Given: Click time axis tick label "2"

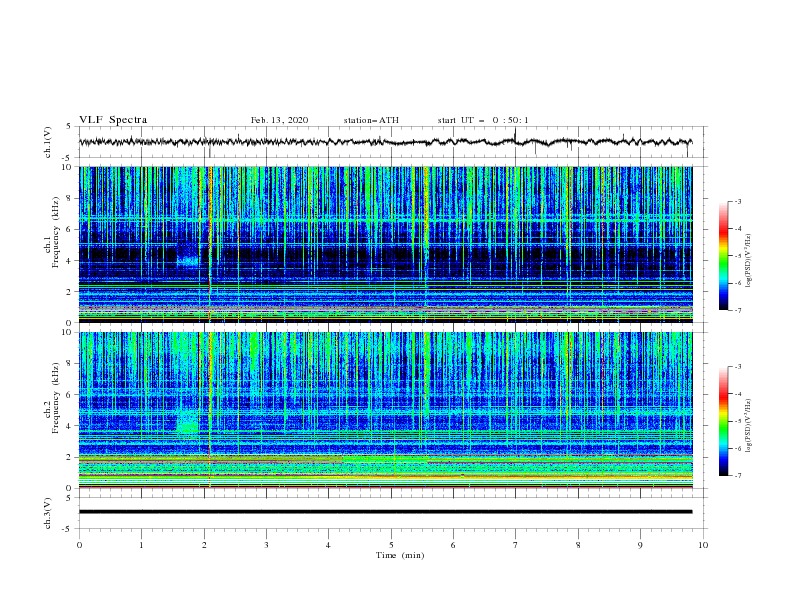Looking at the screenshot, I should [x=204, y=545].
